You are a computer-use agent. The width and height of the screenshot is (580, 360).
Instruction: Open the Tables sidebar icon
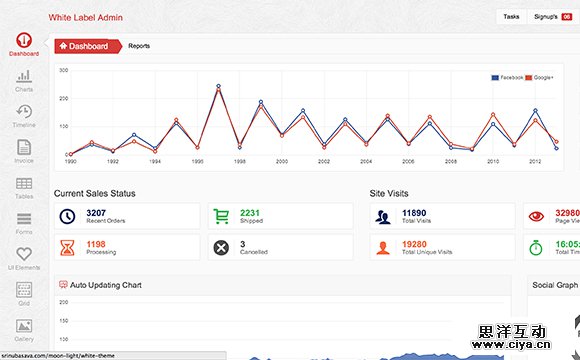24,183
